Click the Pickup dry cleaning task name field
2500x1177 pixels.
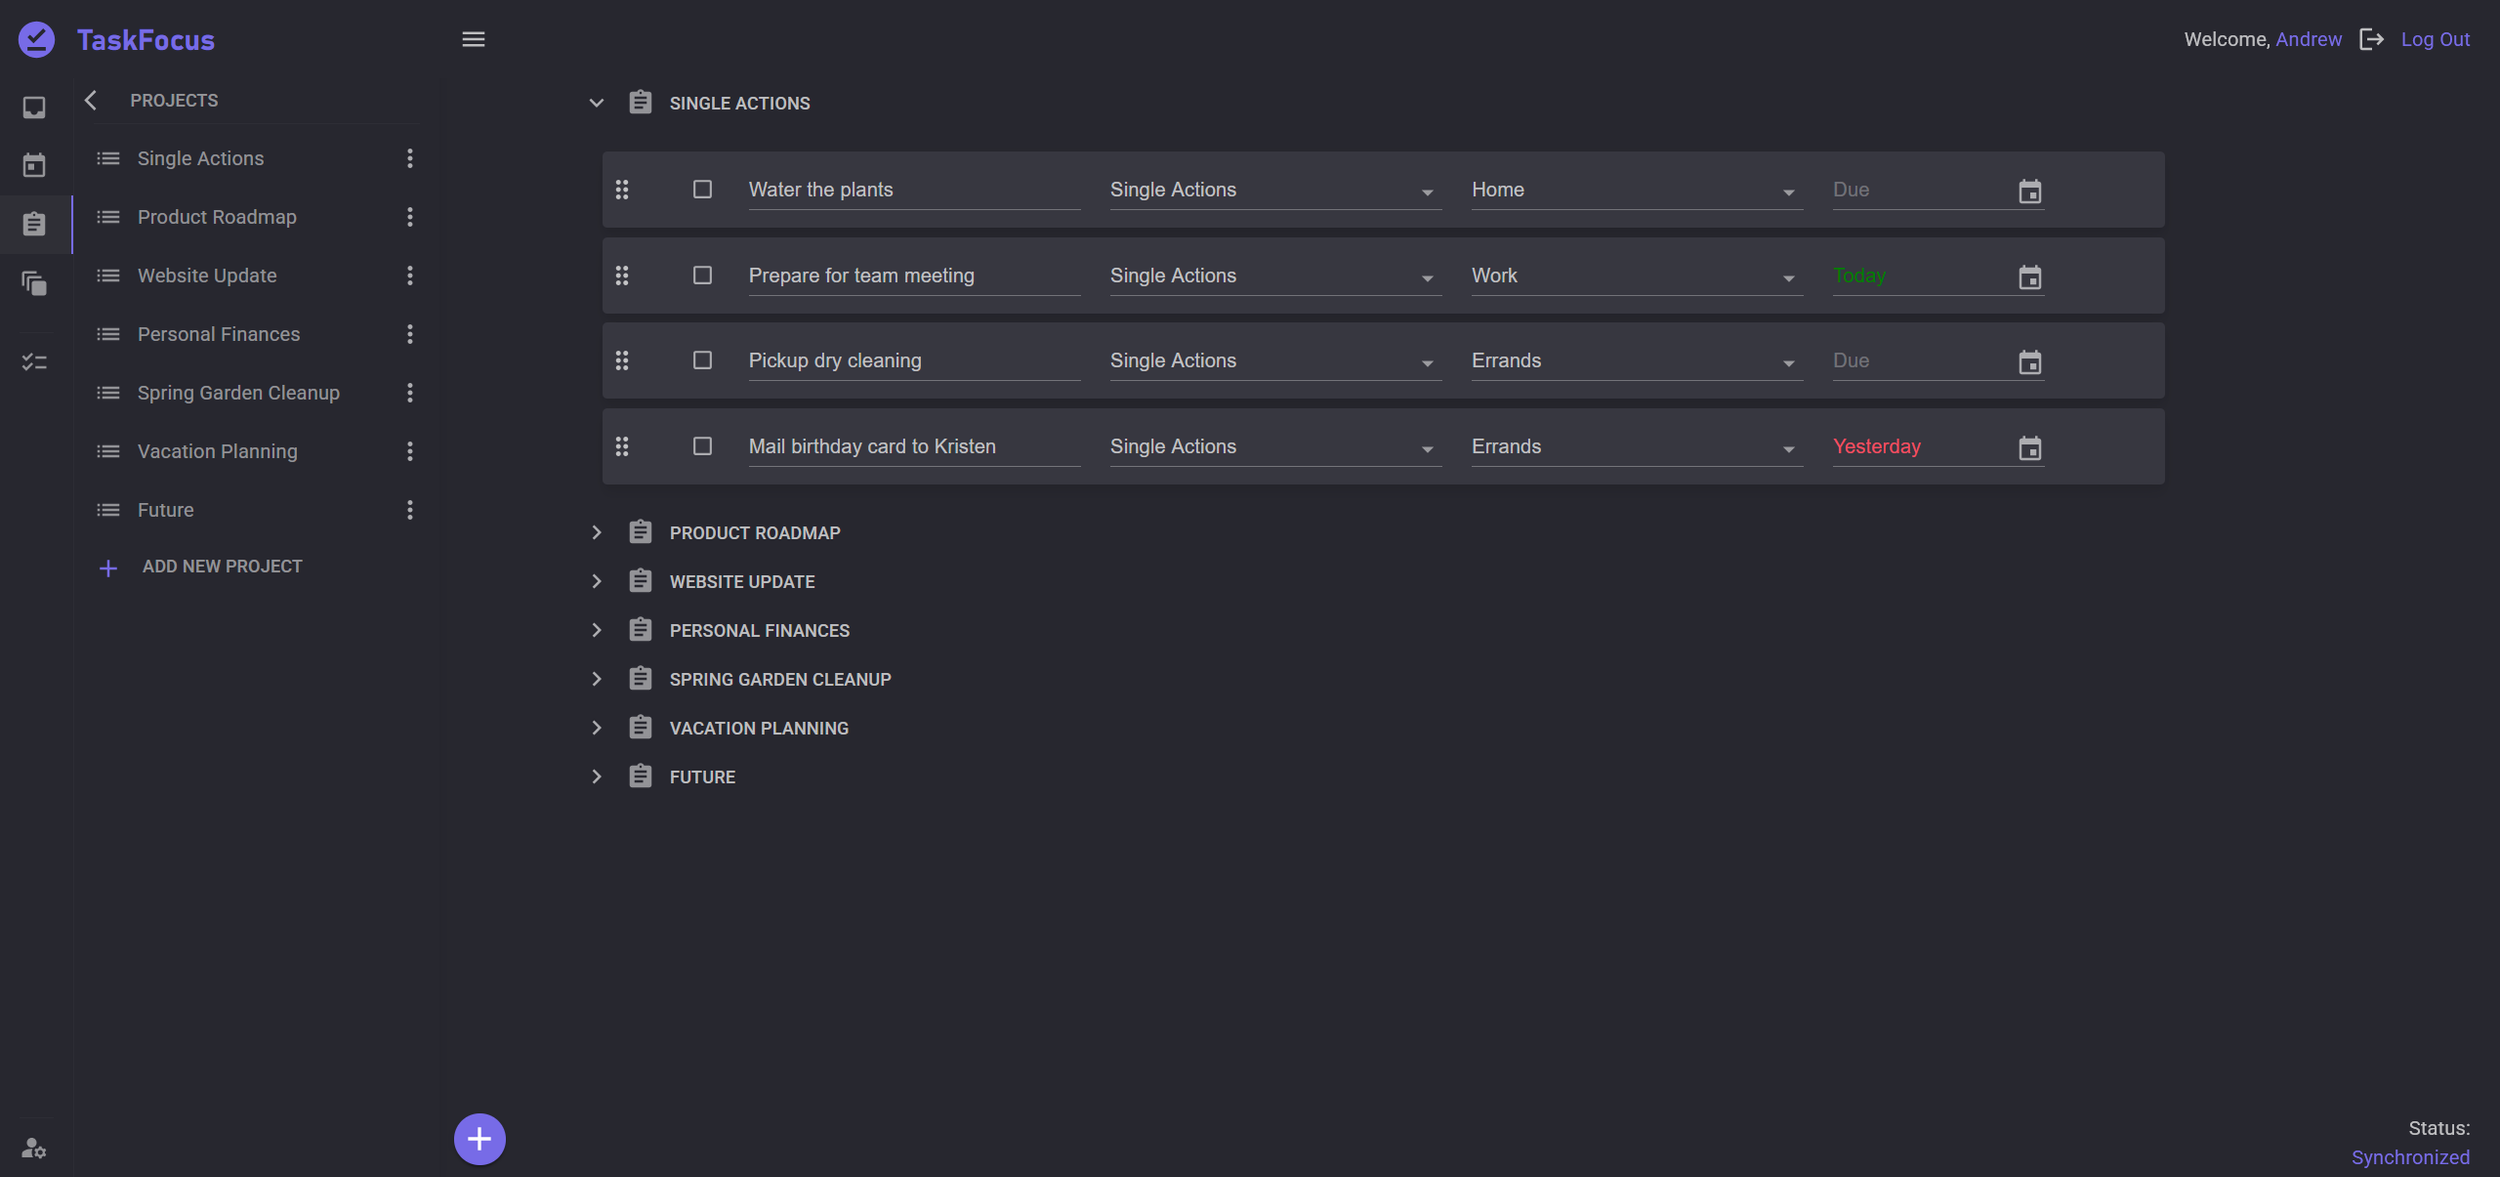pos(912,360)
